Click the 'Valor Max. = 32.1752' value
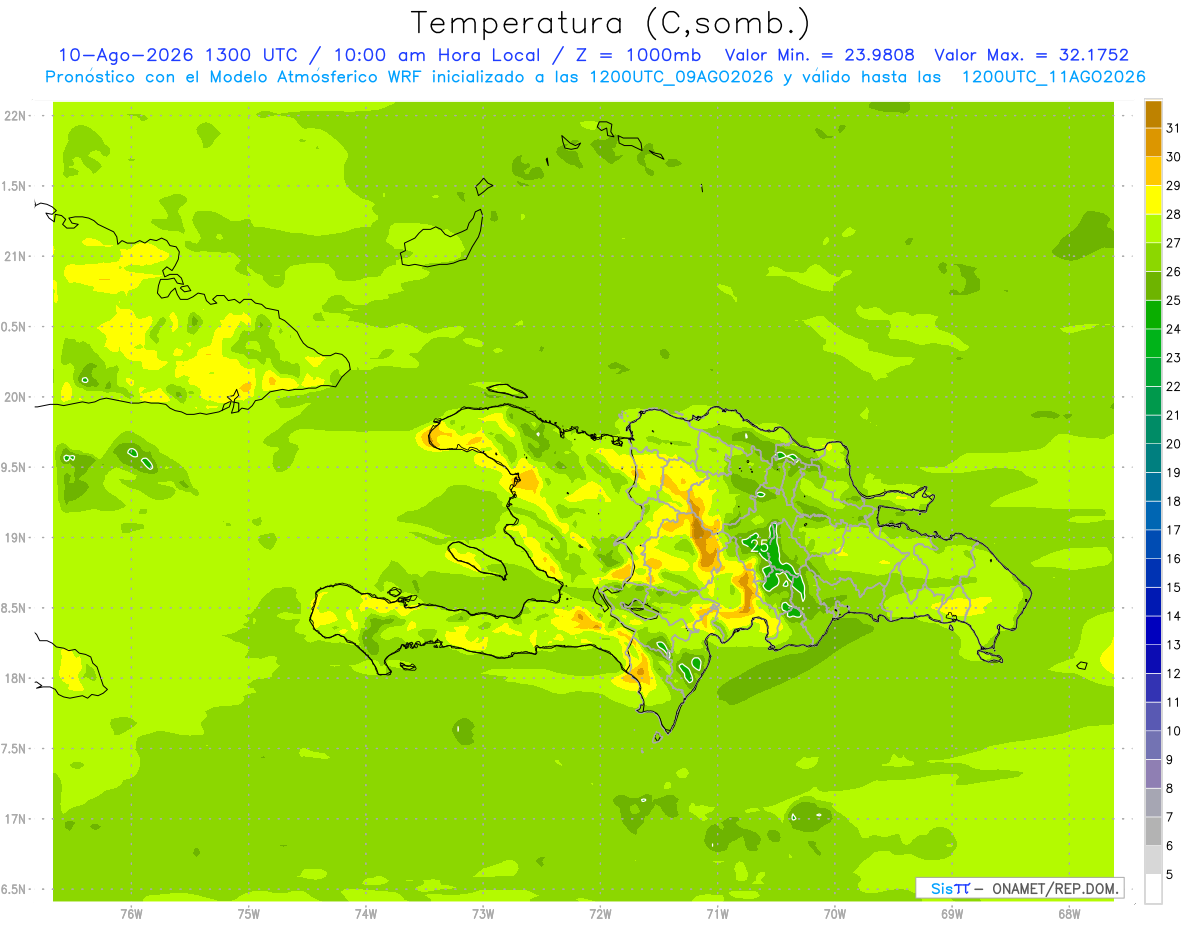This screenshot has height=927, width=1200. 1031,55
